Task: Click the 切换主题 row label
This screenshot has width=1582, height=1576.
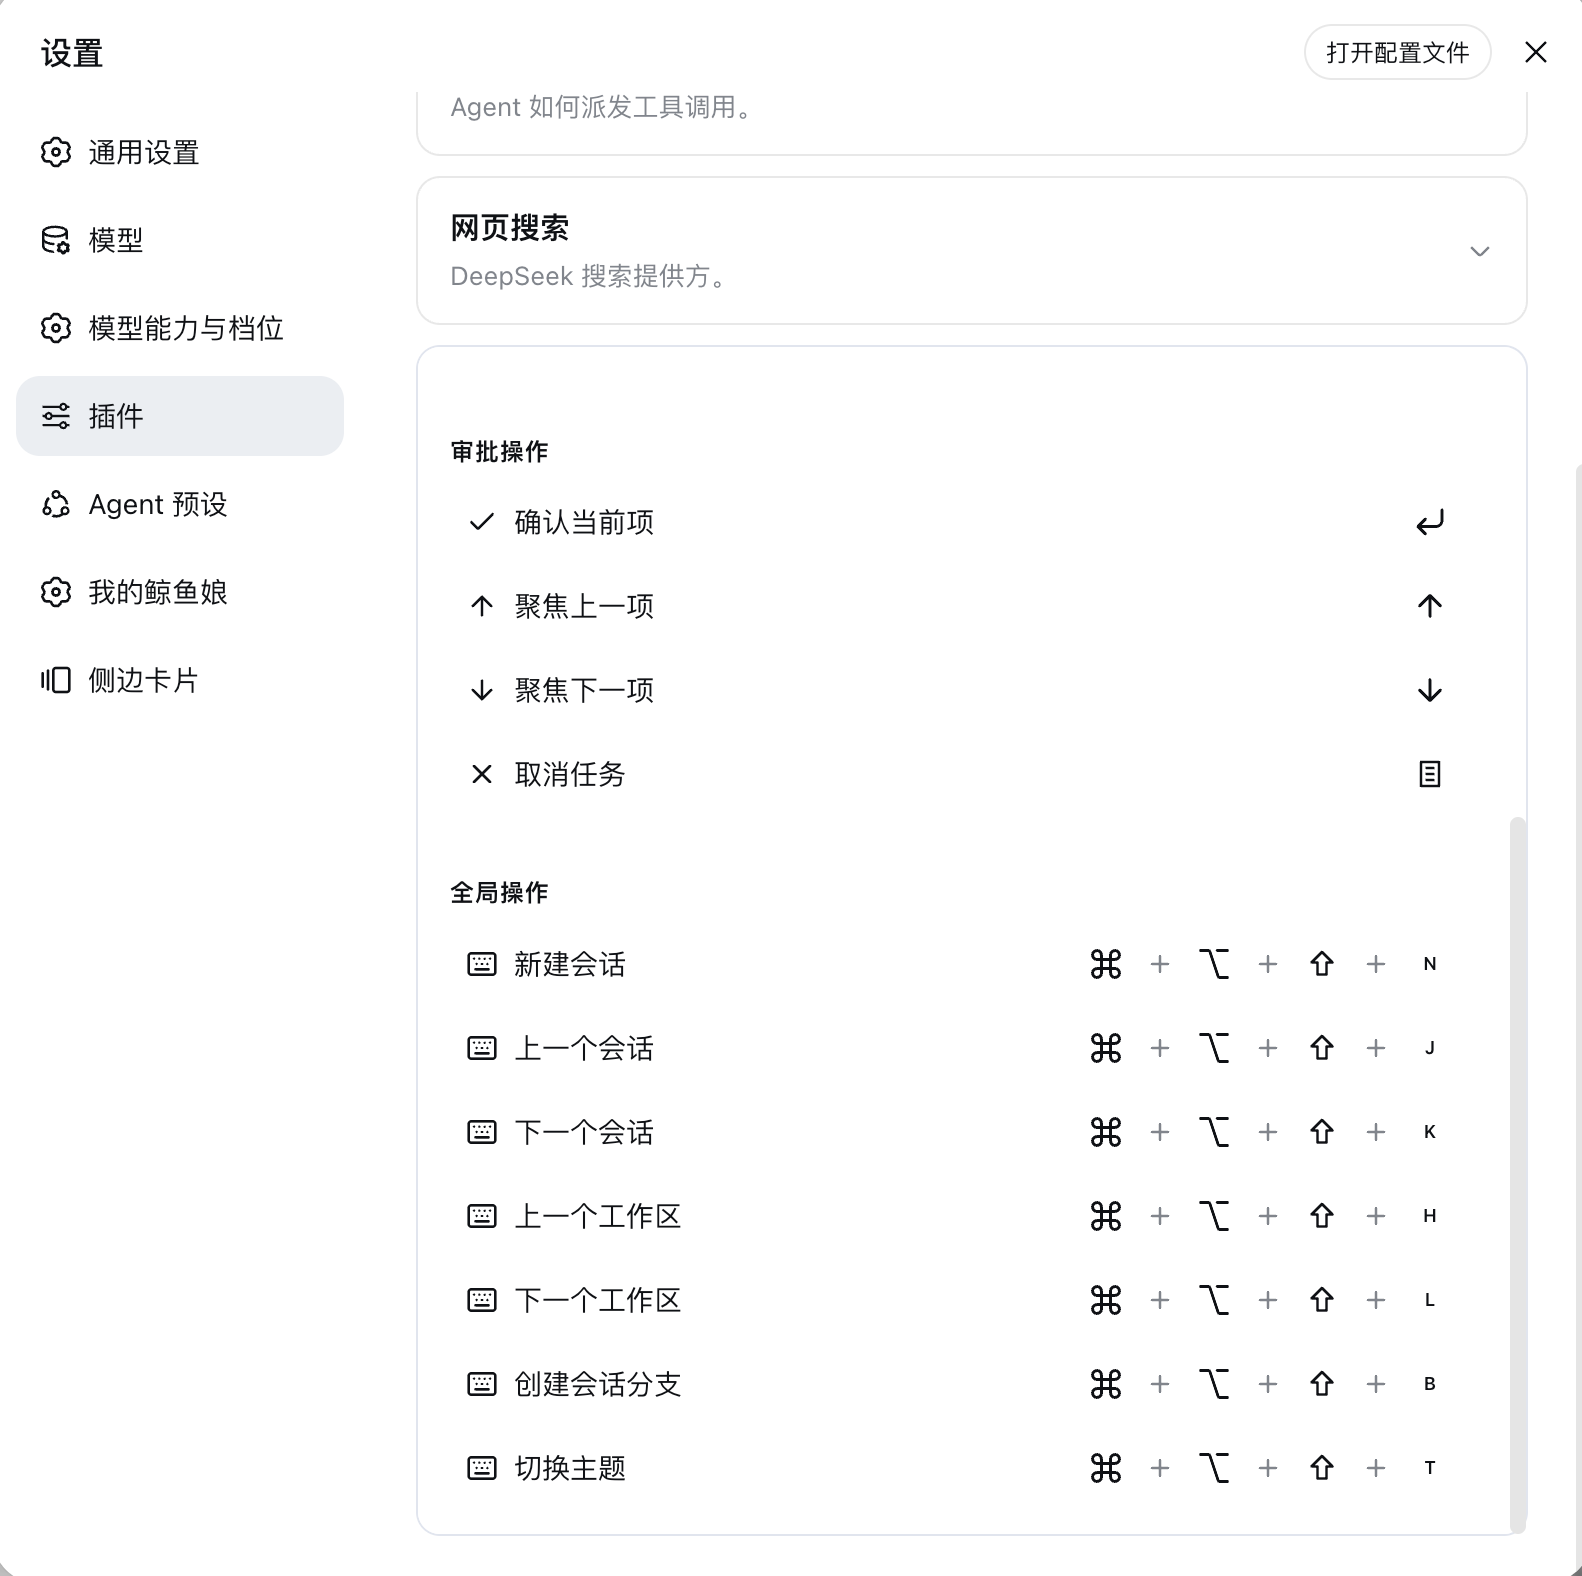Action: pyautogui.click(x=570, y=1468)
